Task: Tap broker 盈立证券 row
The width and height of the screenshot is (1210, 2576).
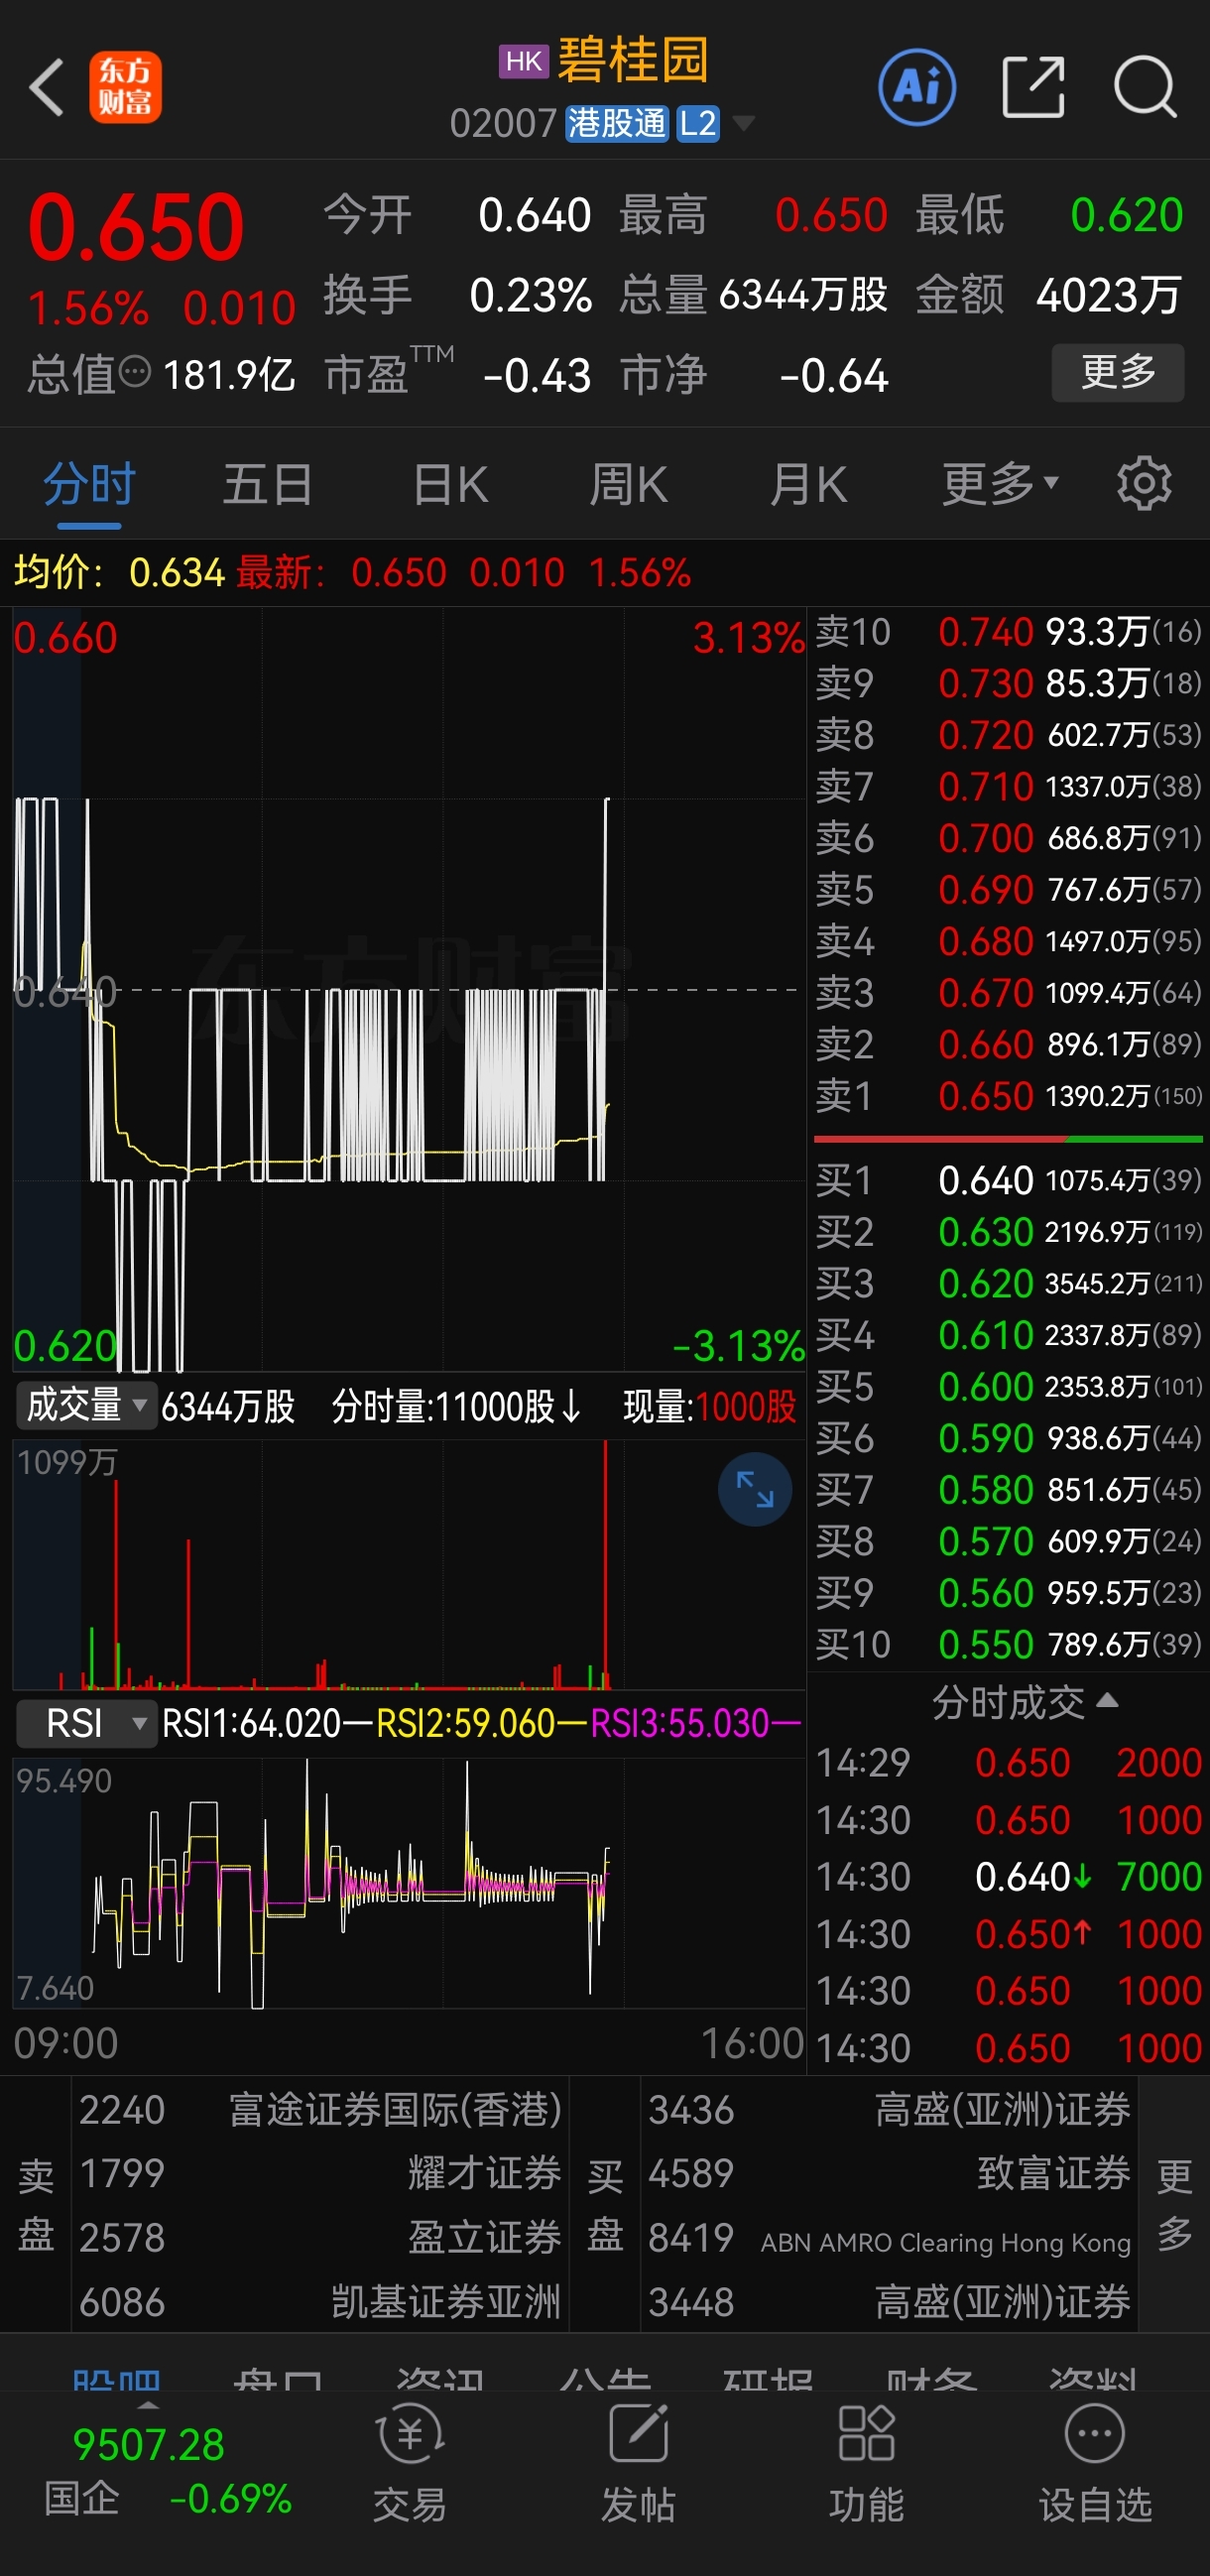Action: click(320, 2237)
